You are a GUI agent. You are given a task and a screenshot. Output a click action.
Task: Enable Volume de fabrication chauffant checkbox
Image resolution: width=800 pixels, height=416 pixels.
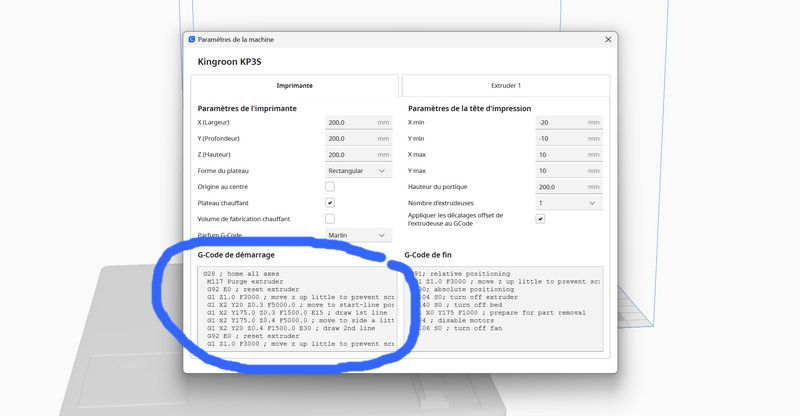(330, 219)
